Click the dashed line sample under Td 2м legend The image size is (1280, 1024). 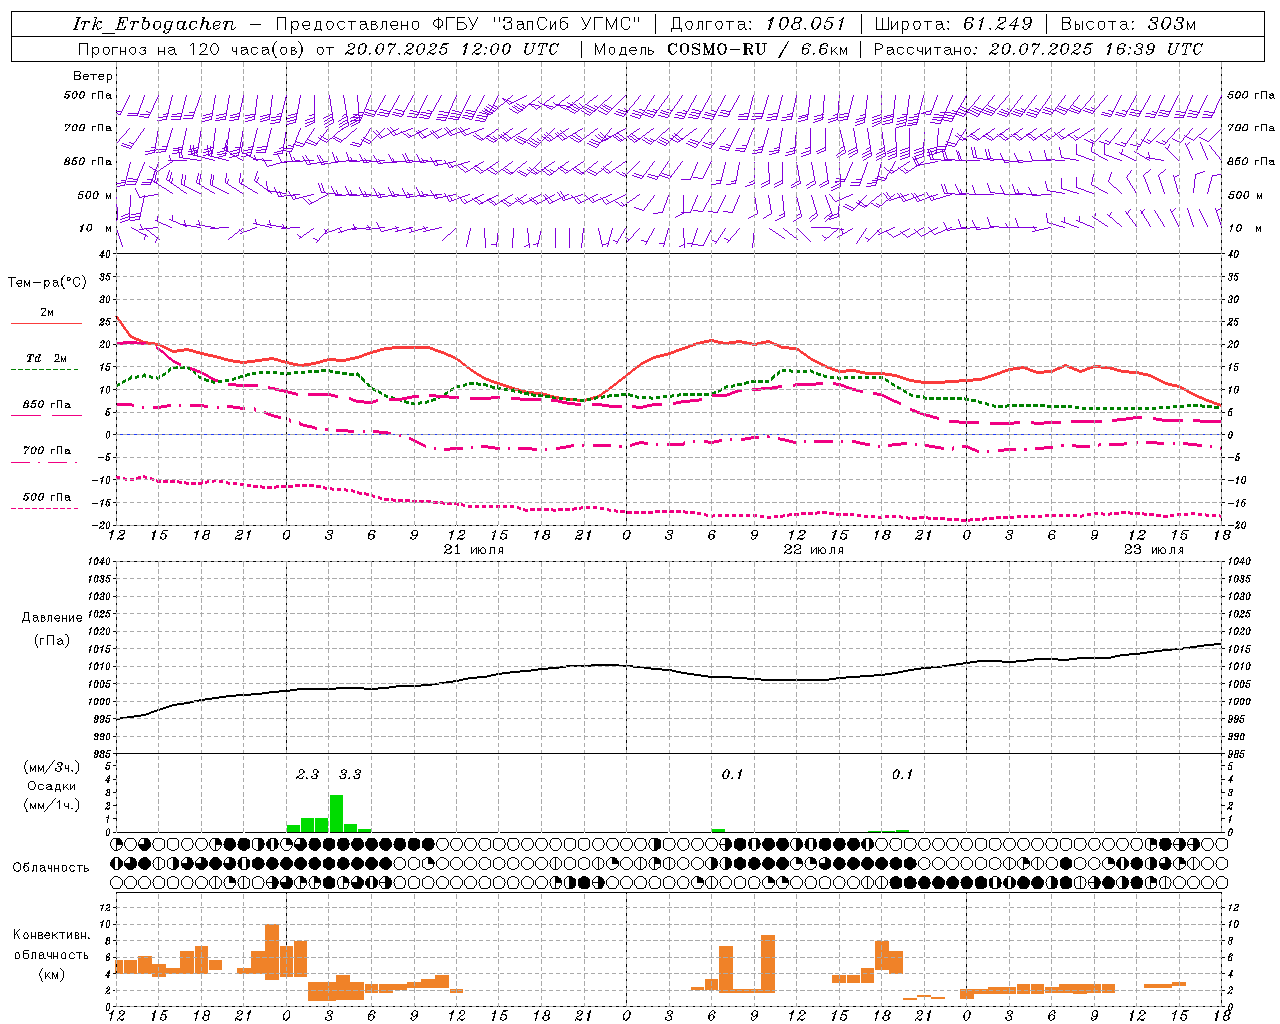coord(46,370)
